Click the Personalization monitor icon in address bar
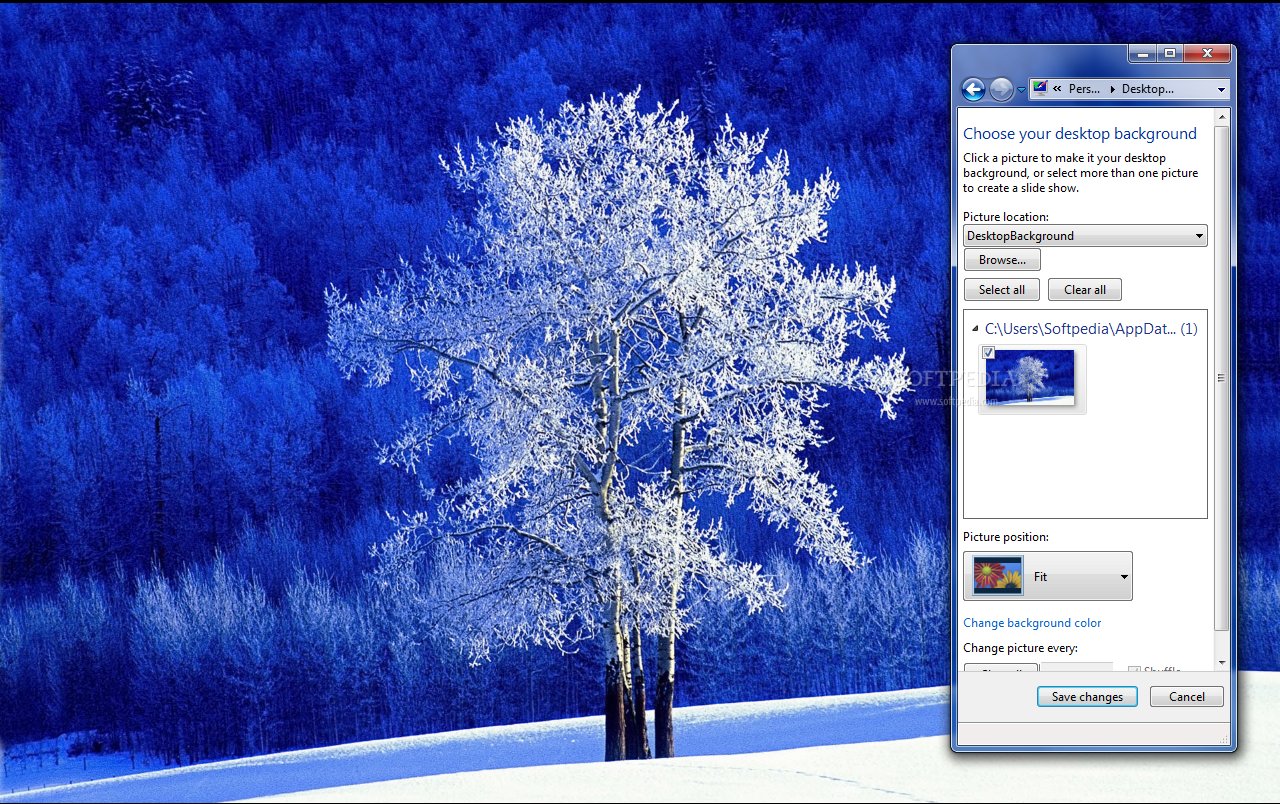Viewport: 1280px width, 804px height. pyautogui.click(x=1040, y=88)
